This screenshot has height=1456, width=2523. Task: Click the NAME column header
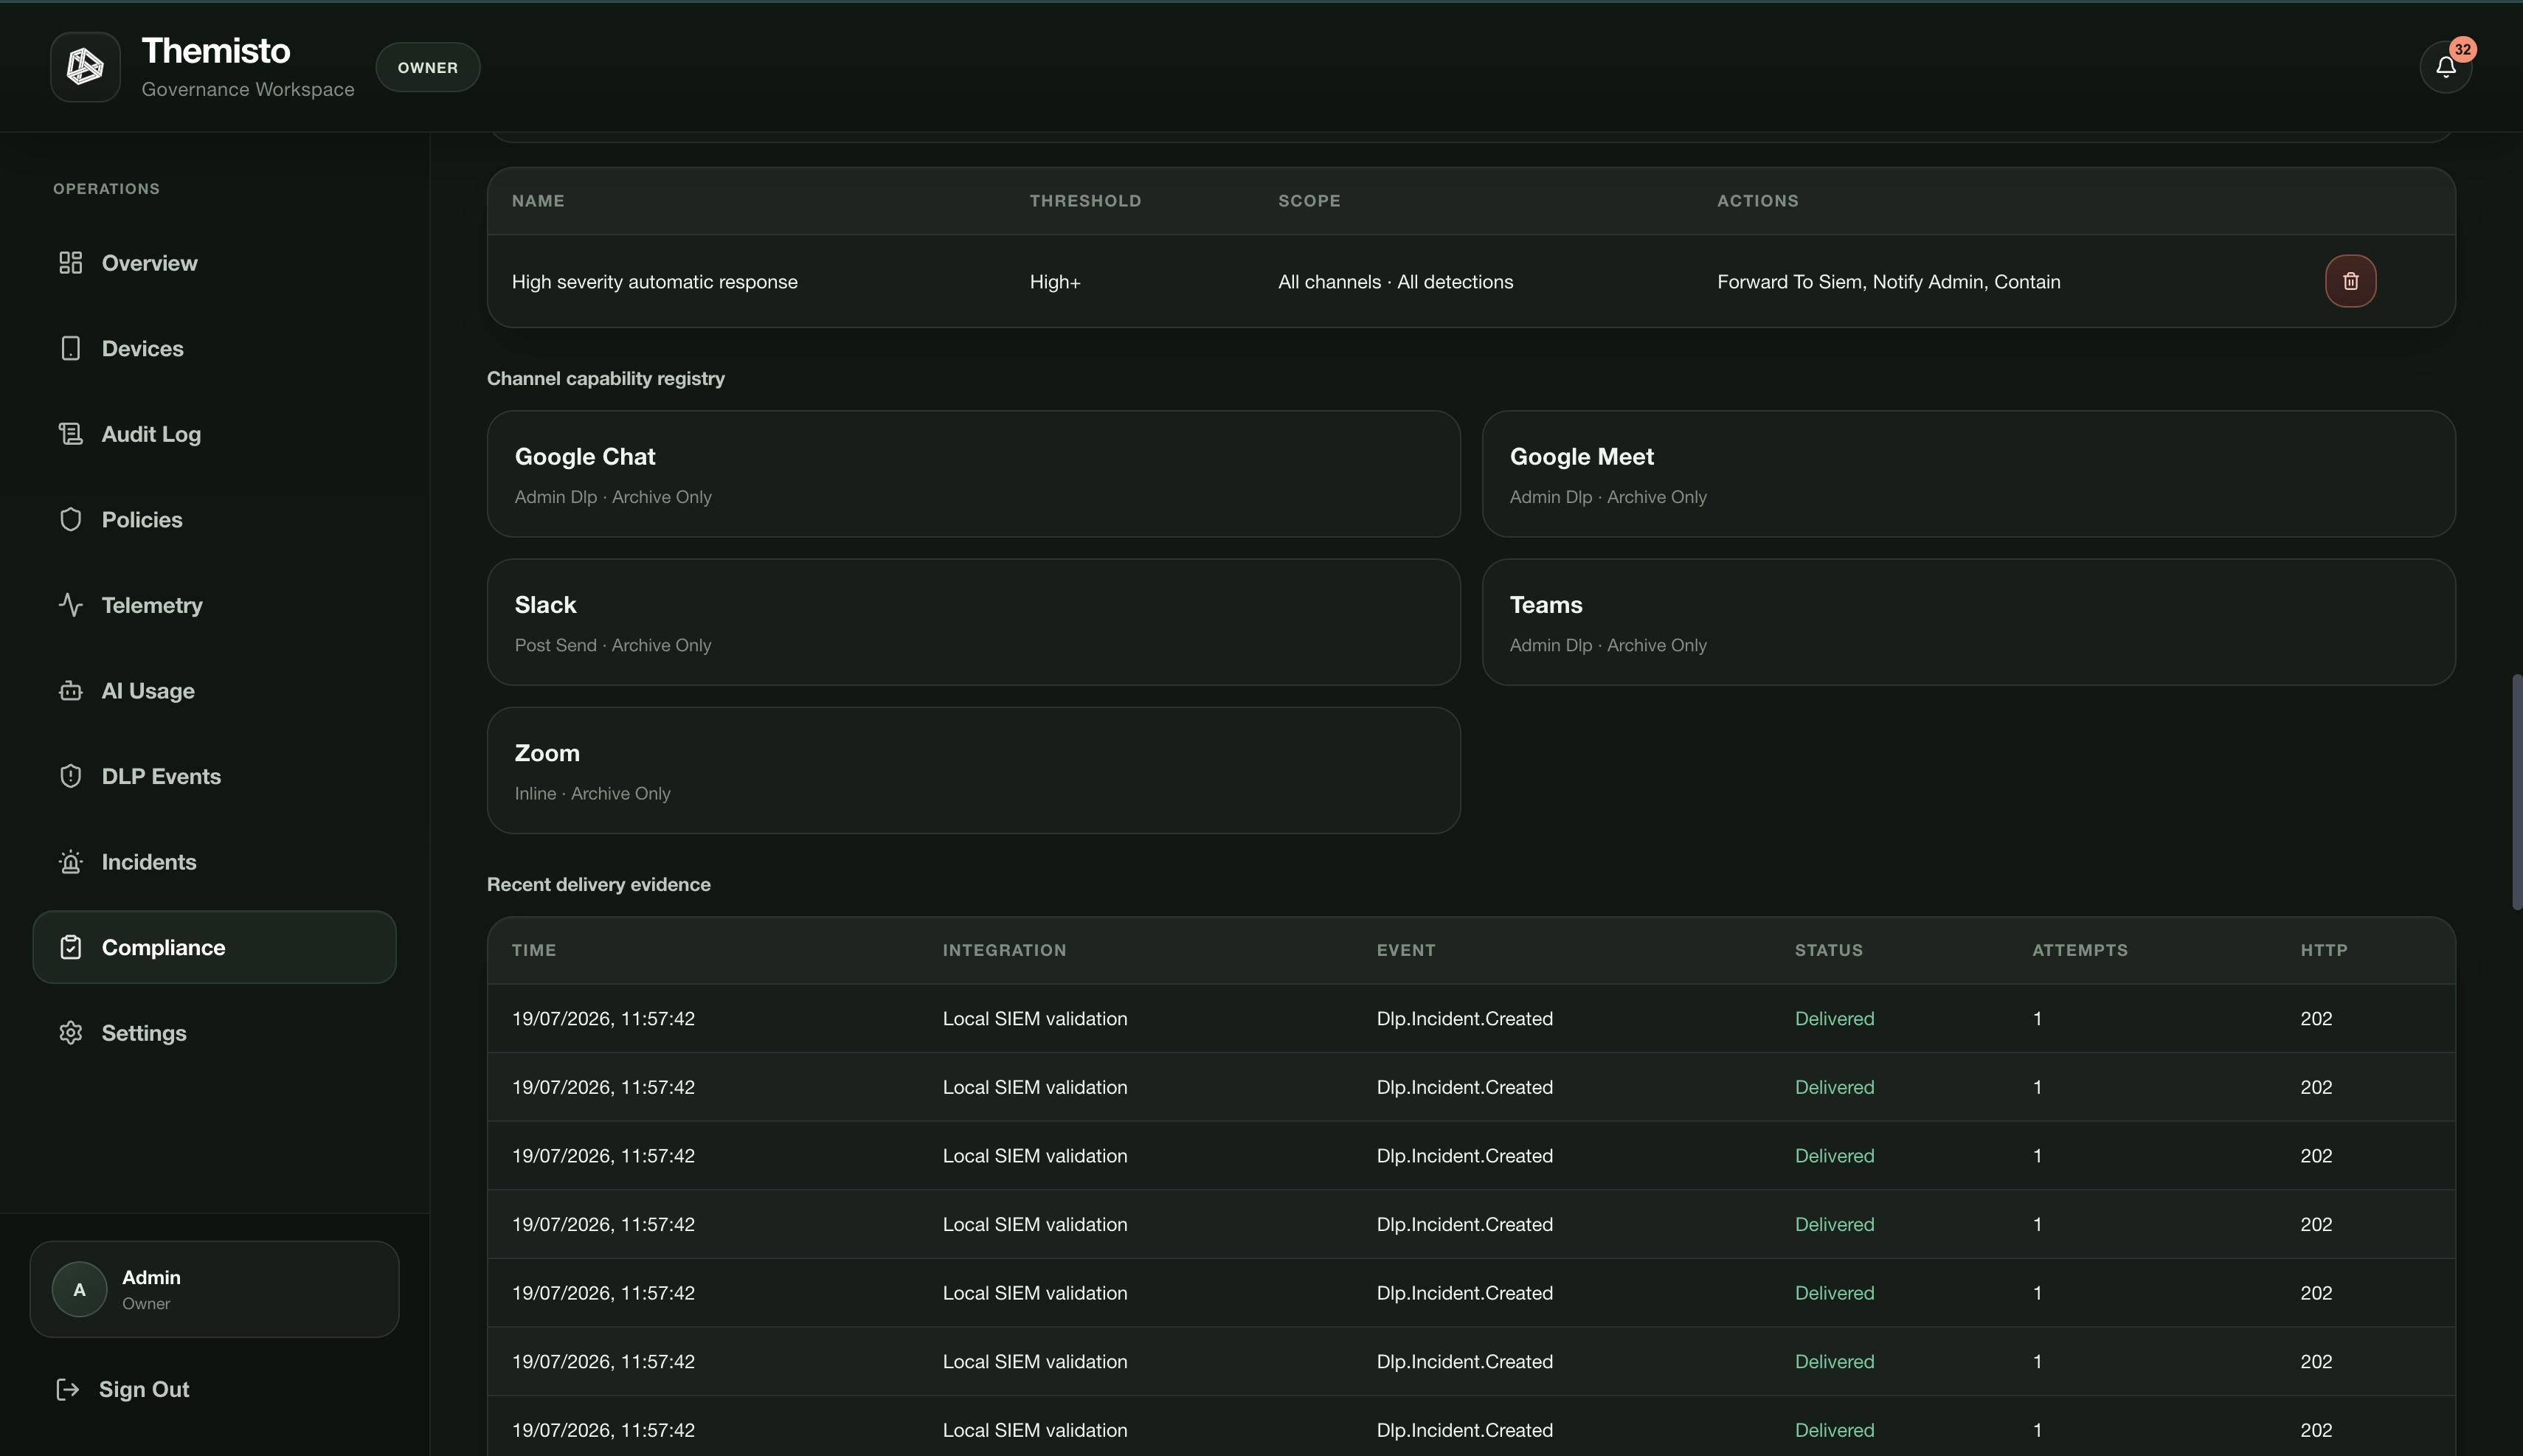(538, 201)
